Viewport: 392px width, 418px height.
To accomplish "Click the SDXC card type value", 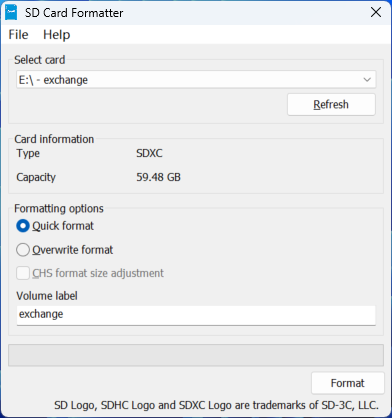I will 149,153.
